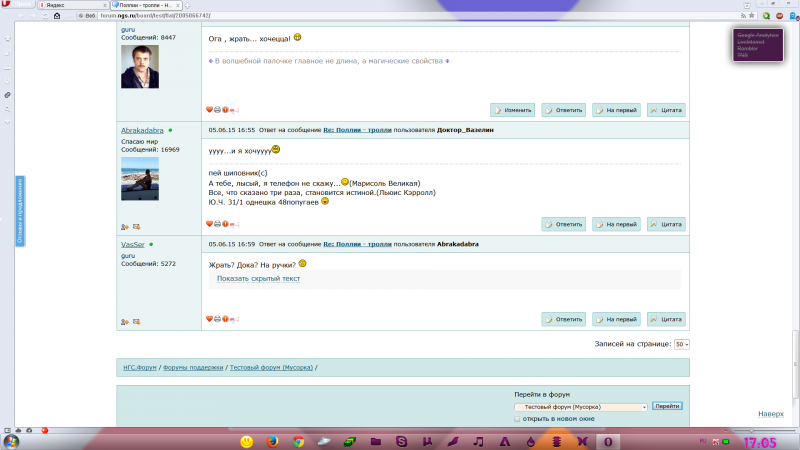The image size is (800, 450).
Task: Launch Skype from the taskbar
Action: click(x=402, y=441)
